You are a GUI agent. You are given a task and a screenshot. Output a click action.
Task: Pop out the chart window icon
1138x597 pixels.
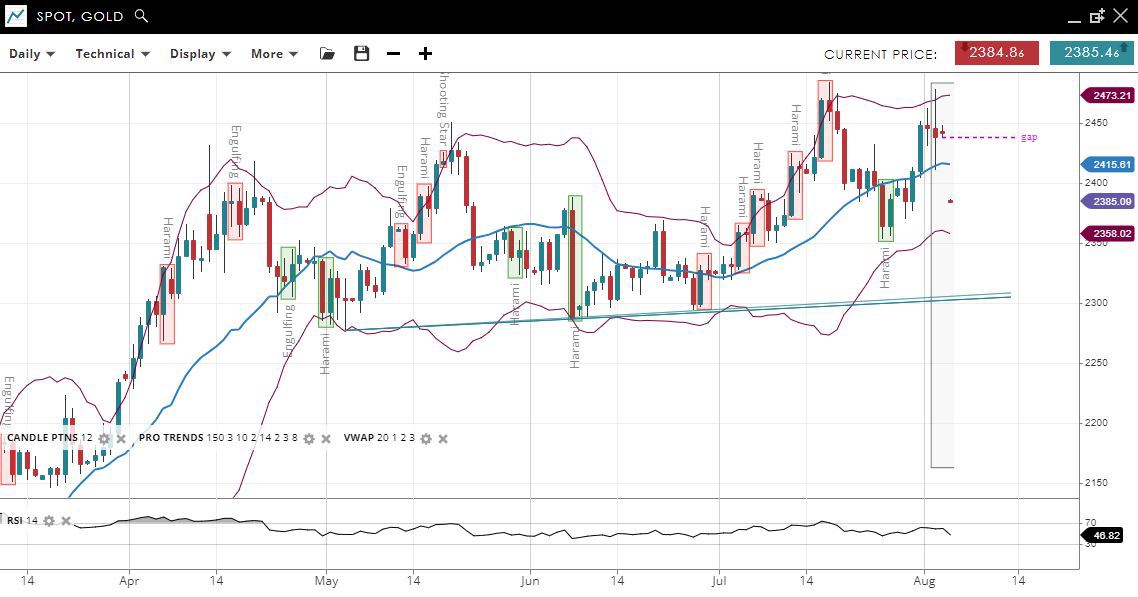pyautogui.click(x=1097, y=16)
